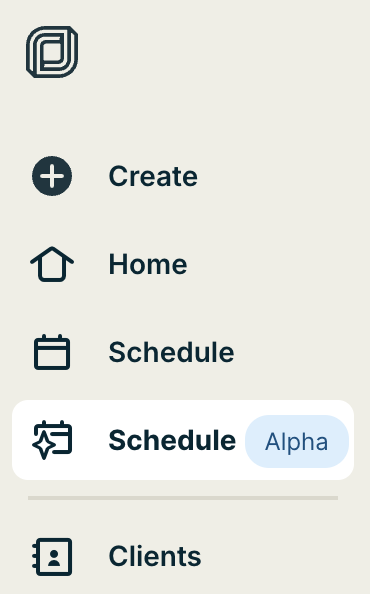The image size is (370, 594).
Task: Open the Schedule label without Alpha badge
Action: pyautogui.click(x=171, y=352)
